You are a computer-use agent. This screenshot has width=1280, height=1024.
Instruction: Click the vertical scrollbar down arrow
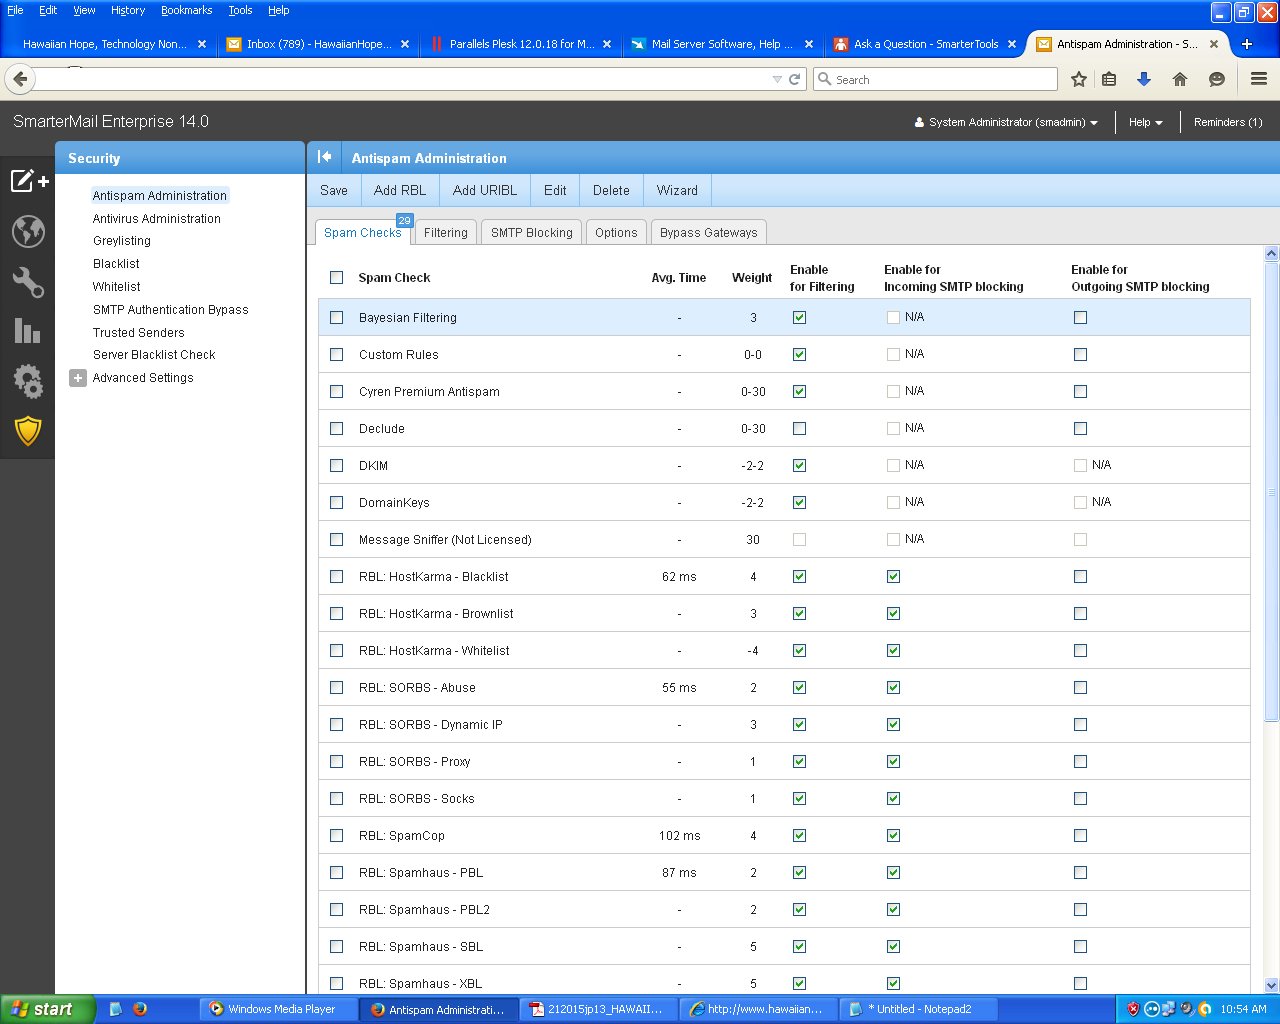point(1271,985)
